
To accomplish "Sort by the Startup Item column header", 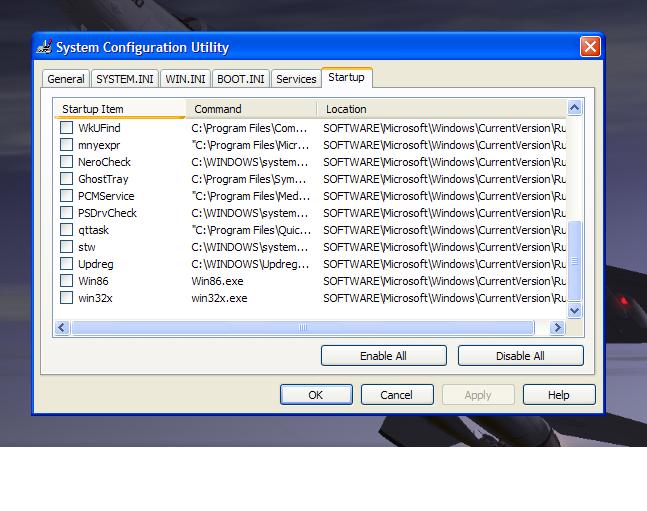I will click(x=120, y=109).
